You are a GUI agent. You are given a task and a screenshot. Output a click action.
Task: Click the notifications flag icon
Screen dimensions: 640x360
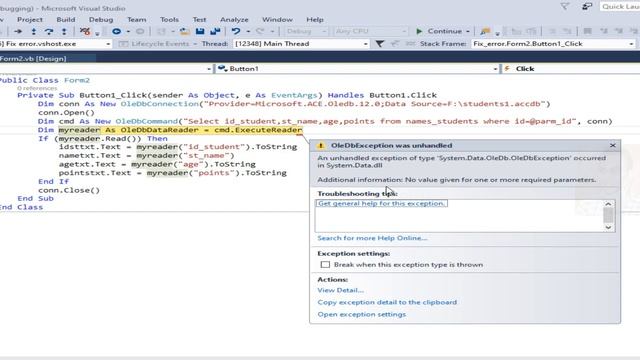click(565, 6)
